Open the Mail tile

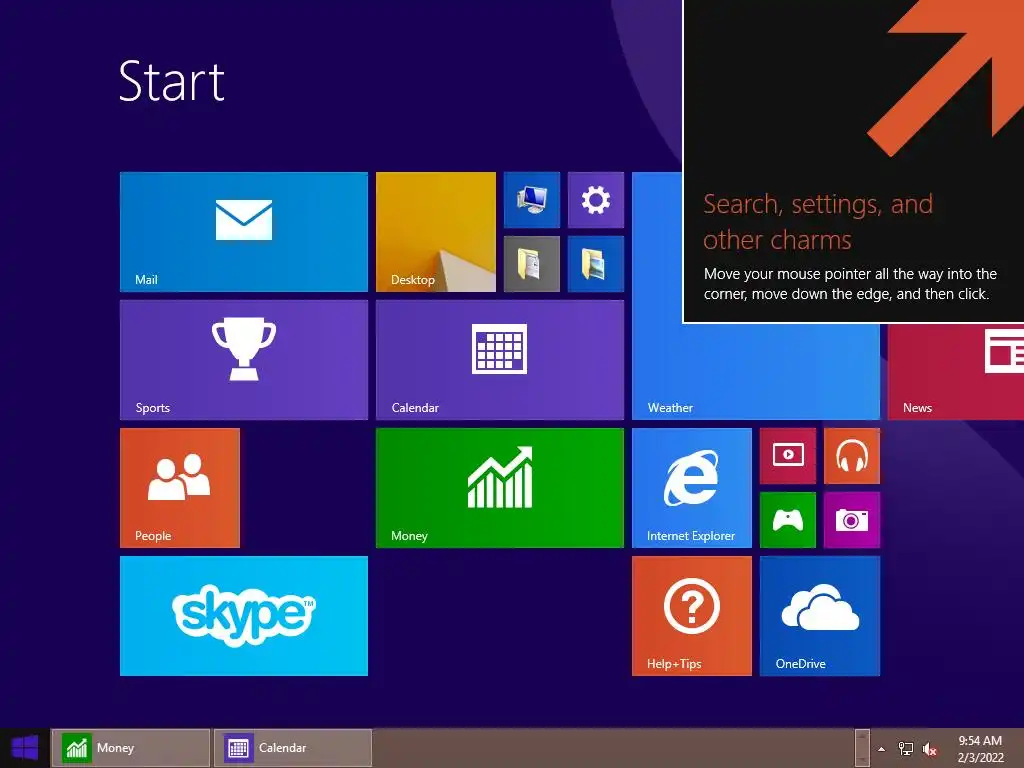244,232
